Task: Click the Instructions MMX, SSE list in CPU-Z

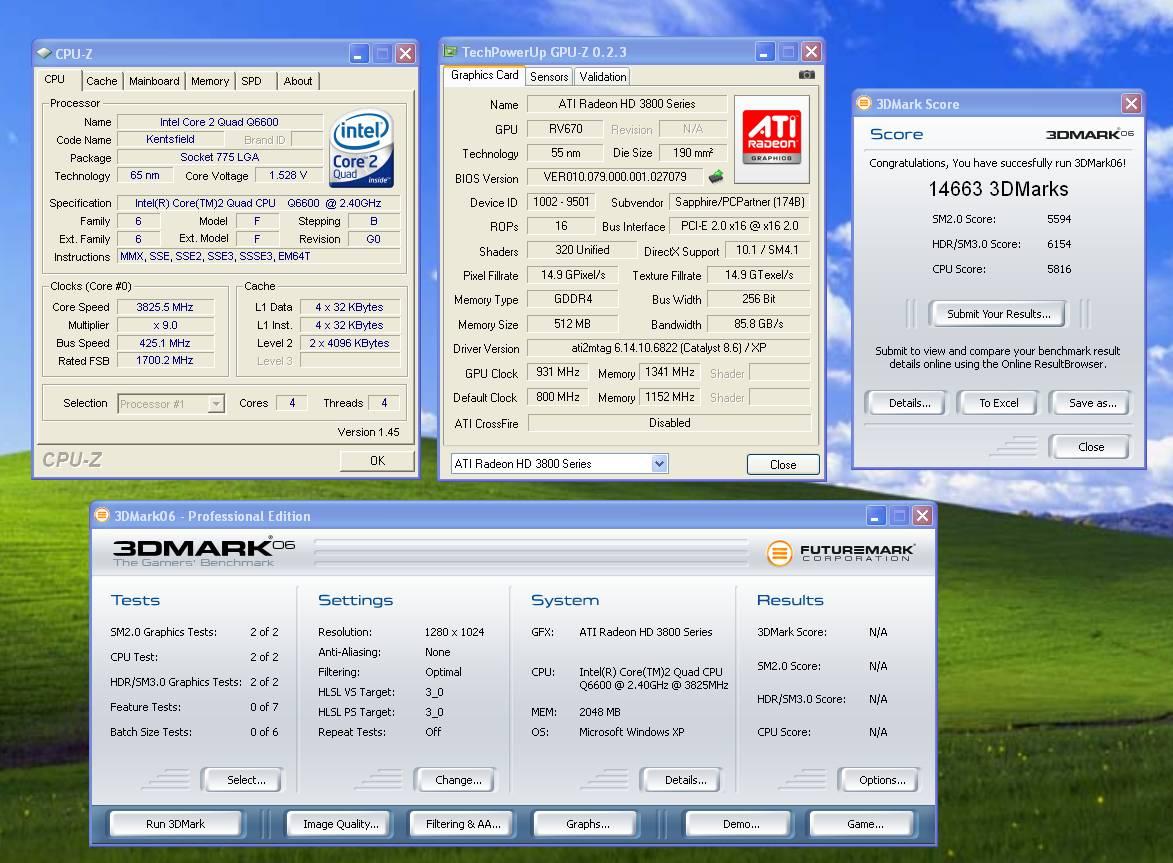Action: coord(259,256)
